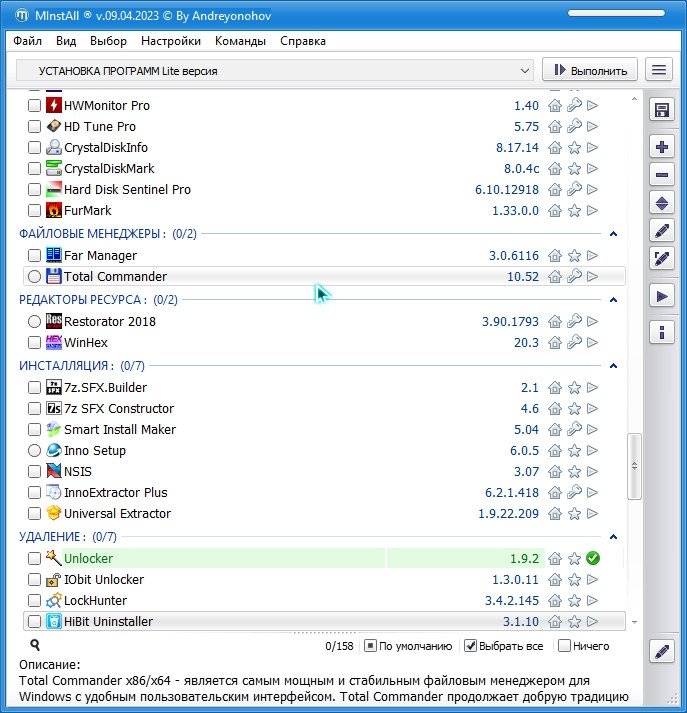Viewport: 687px width, 713px height.
Task: Click the run arrow for Restorator 2018
Action: pos(592,321)
